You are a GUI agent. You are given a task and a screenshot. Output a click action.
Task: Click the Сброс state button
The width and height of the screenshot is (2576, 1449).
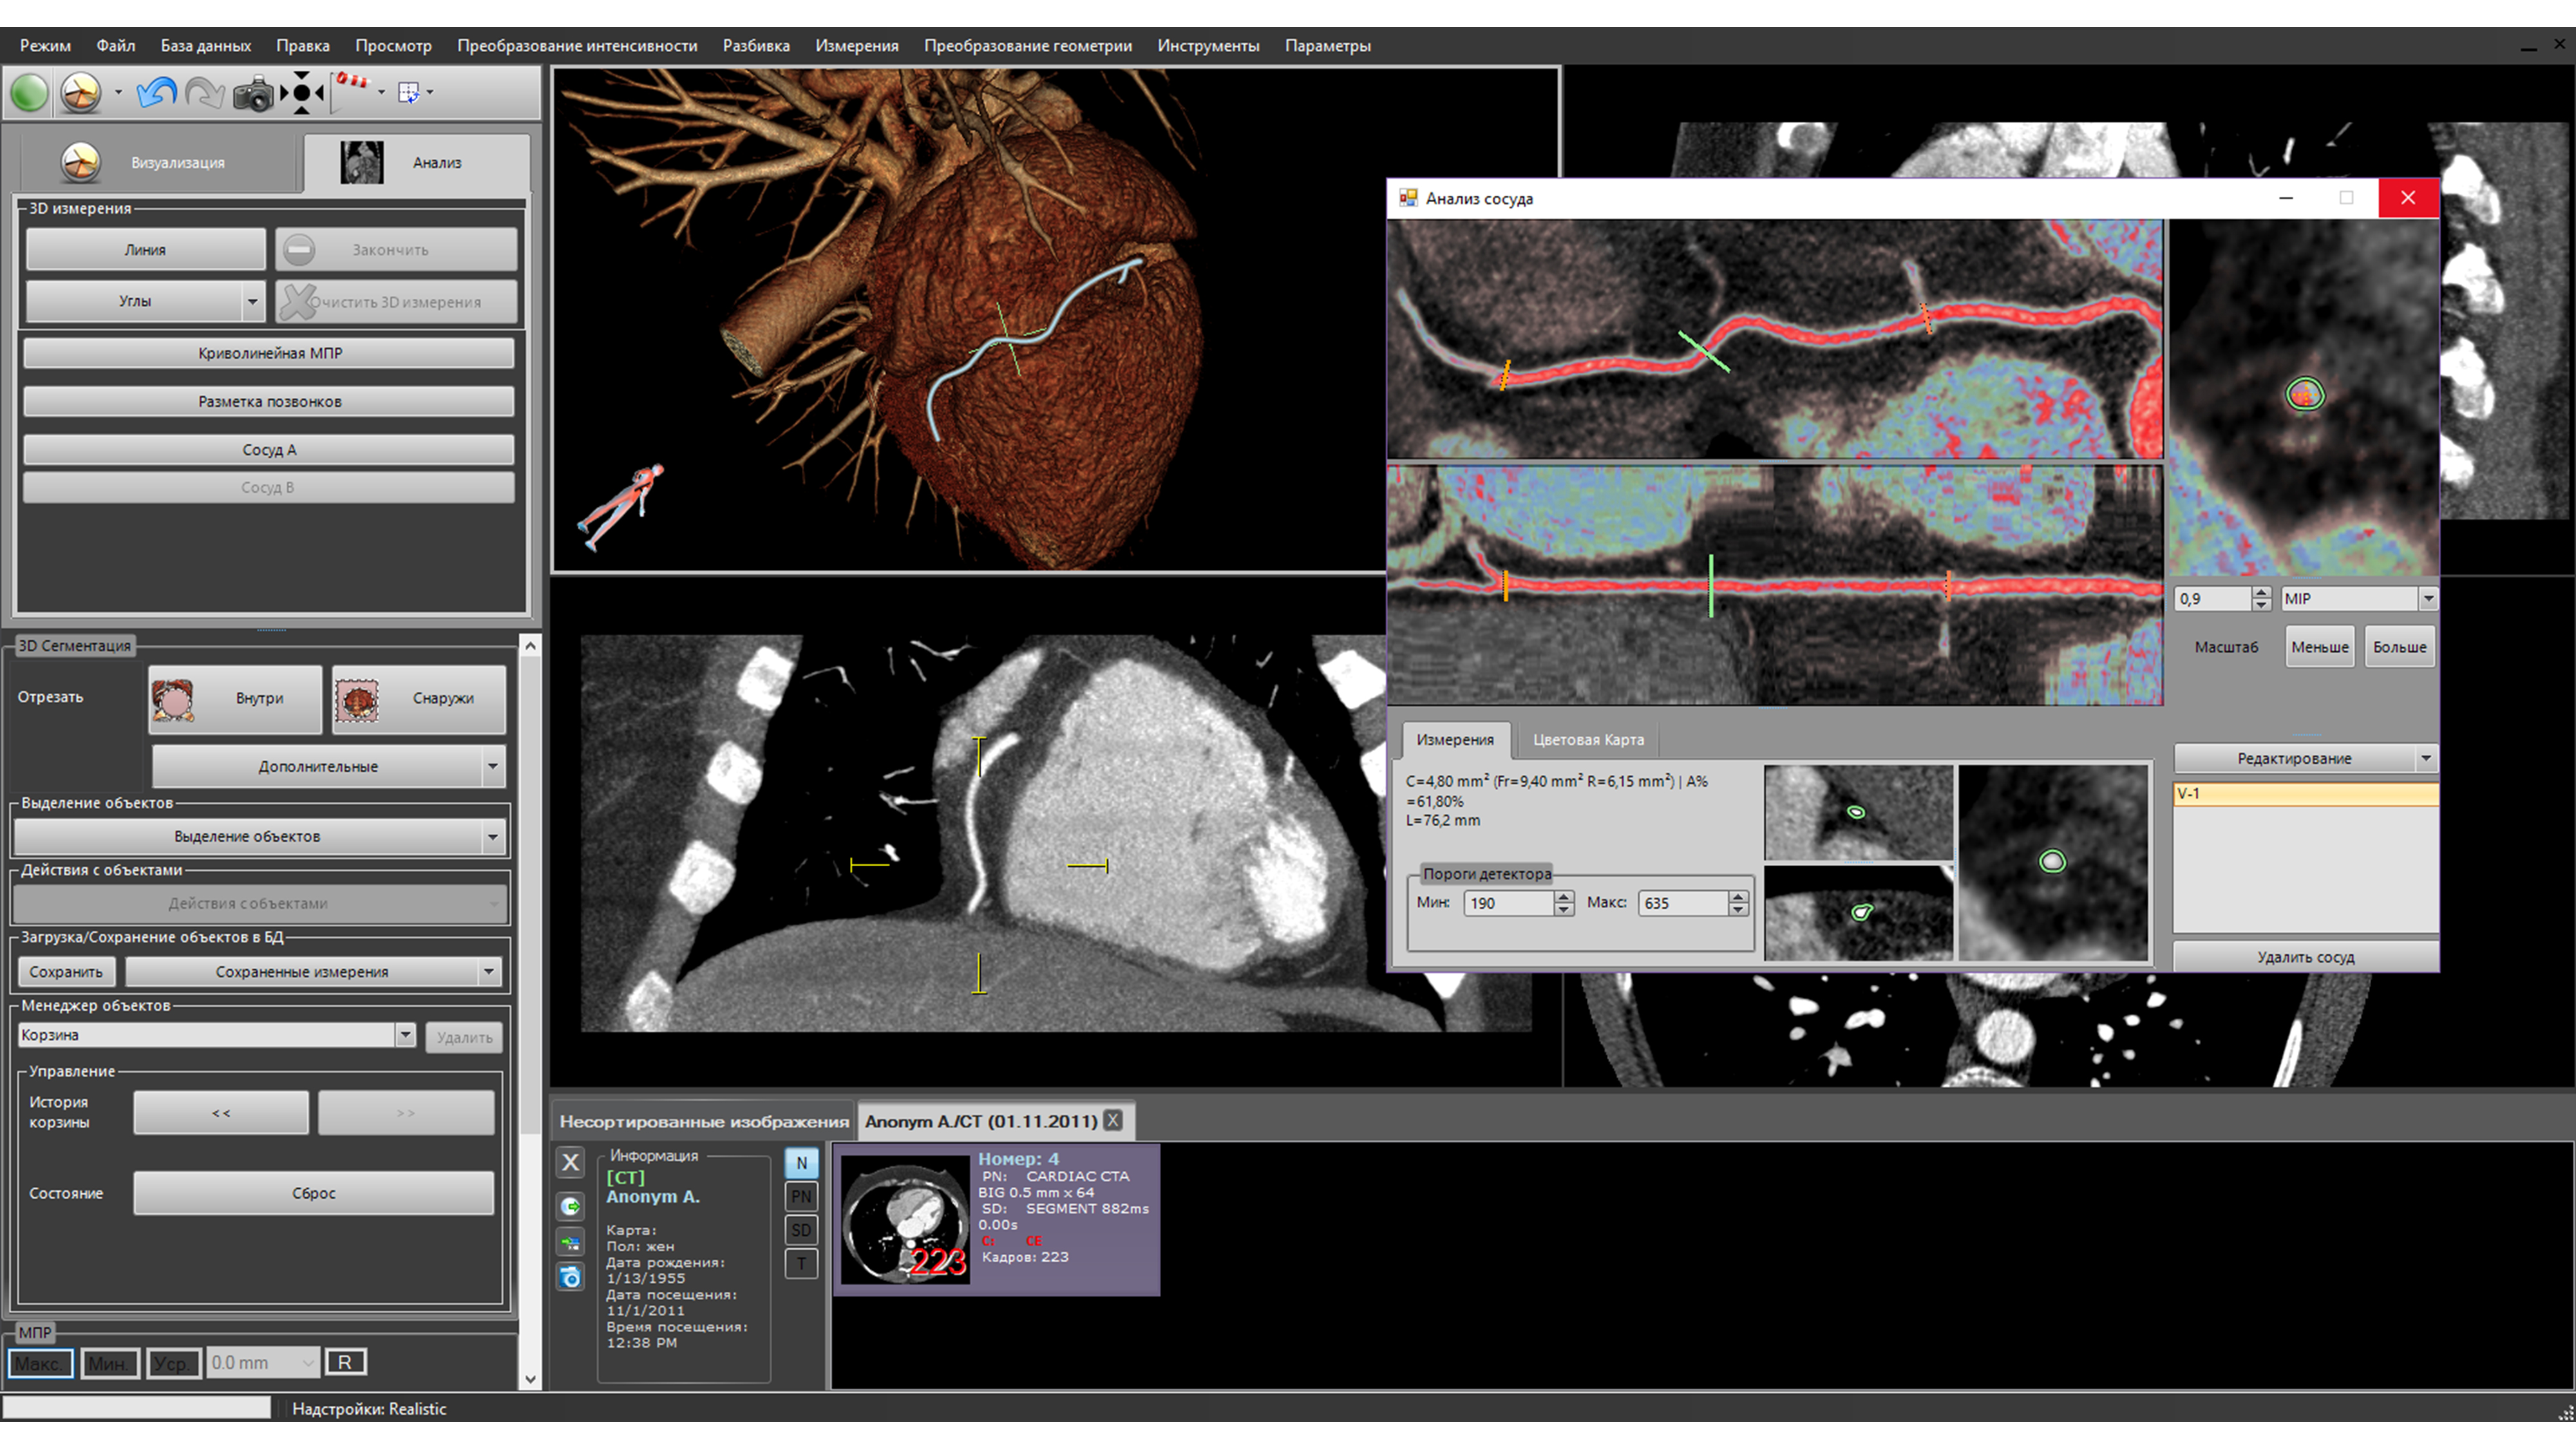pyautogui.click(x=314, y=1193)
